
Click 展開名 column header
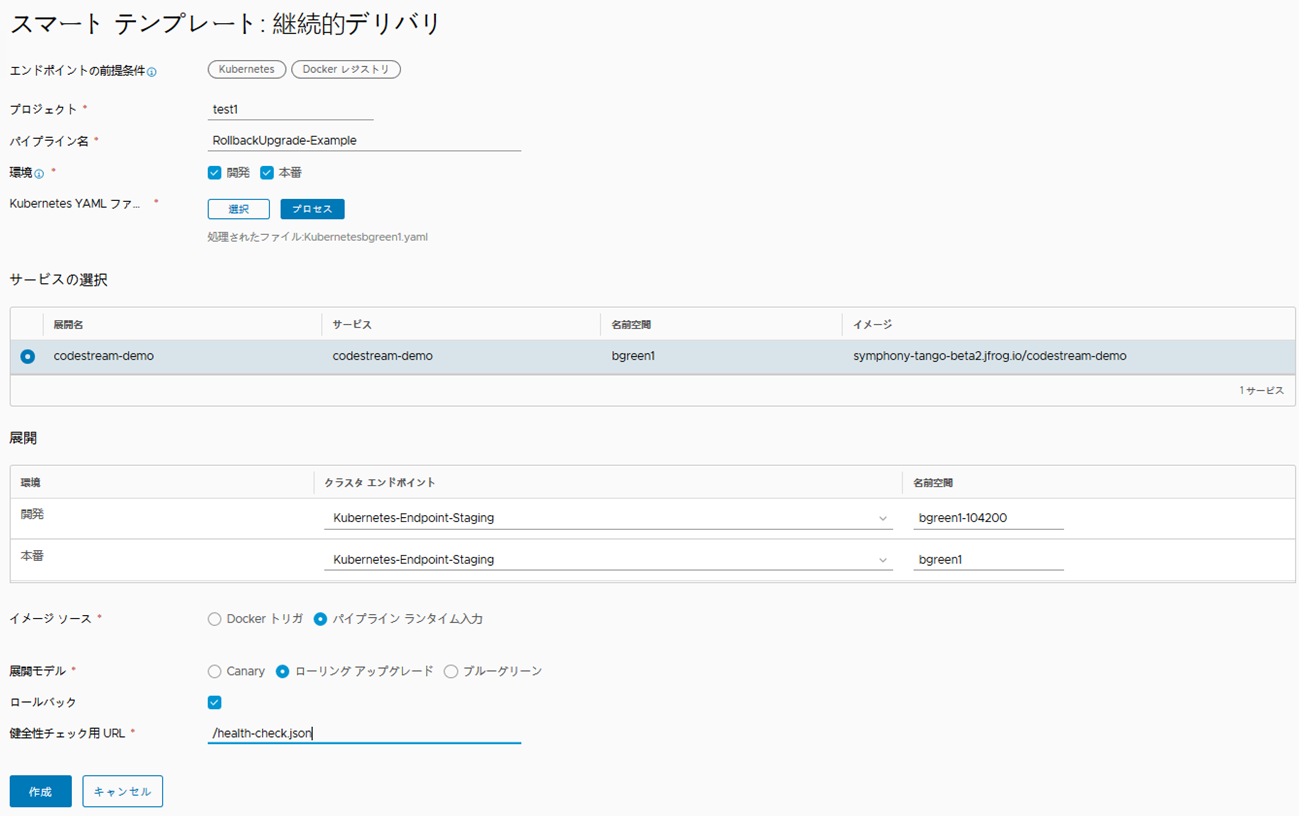69,325
